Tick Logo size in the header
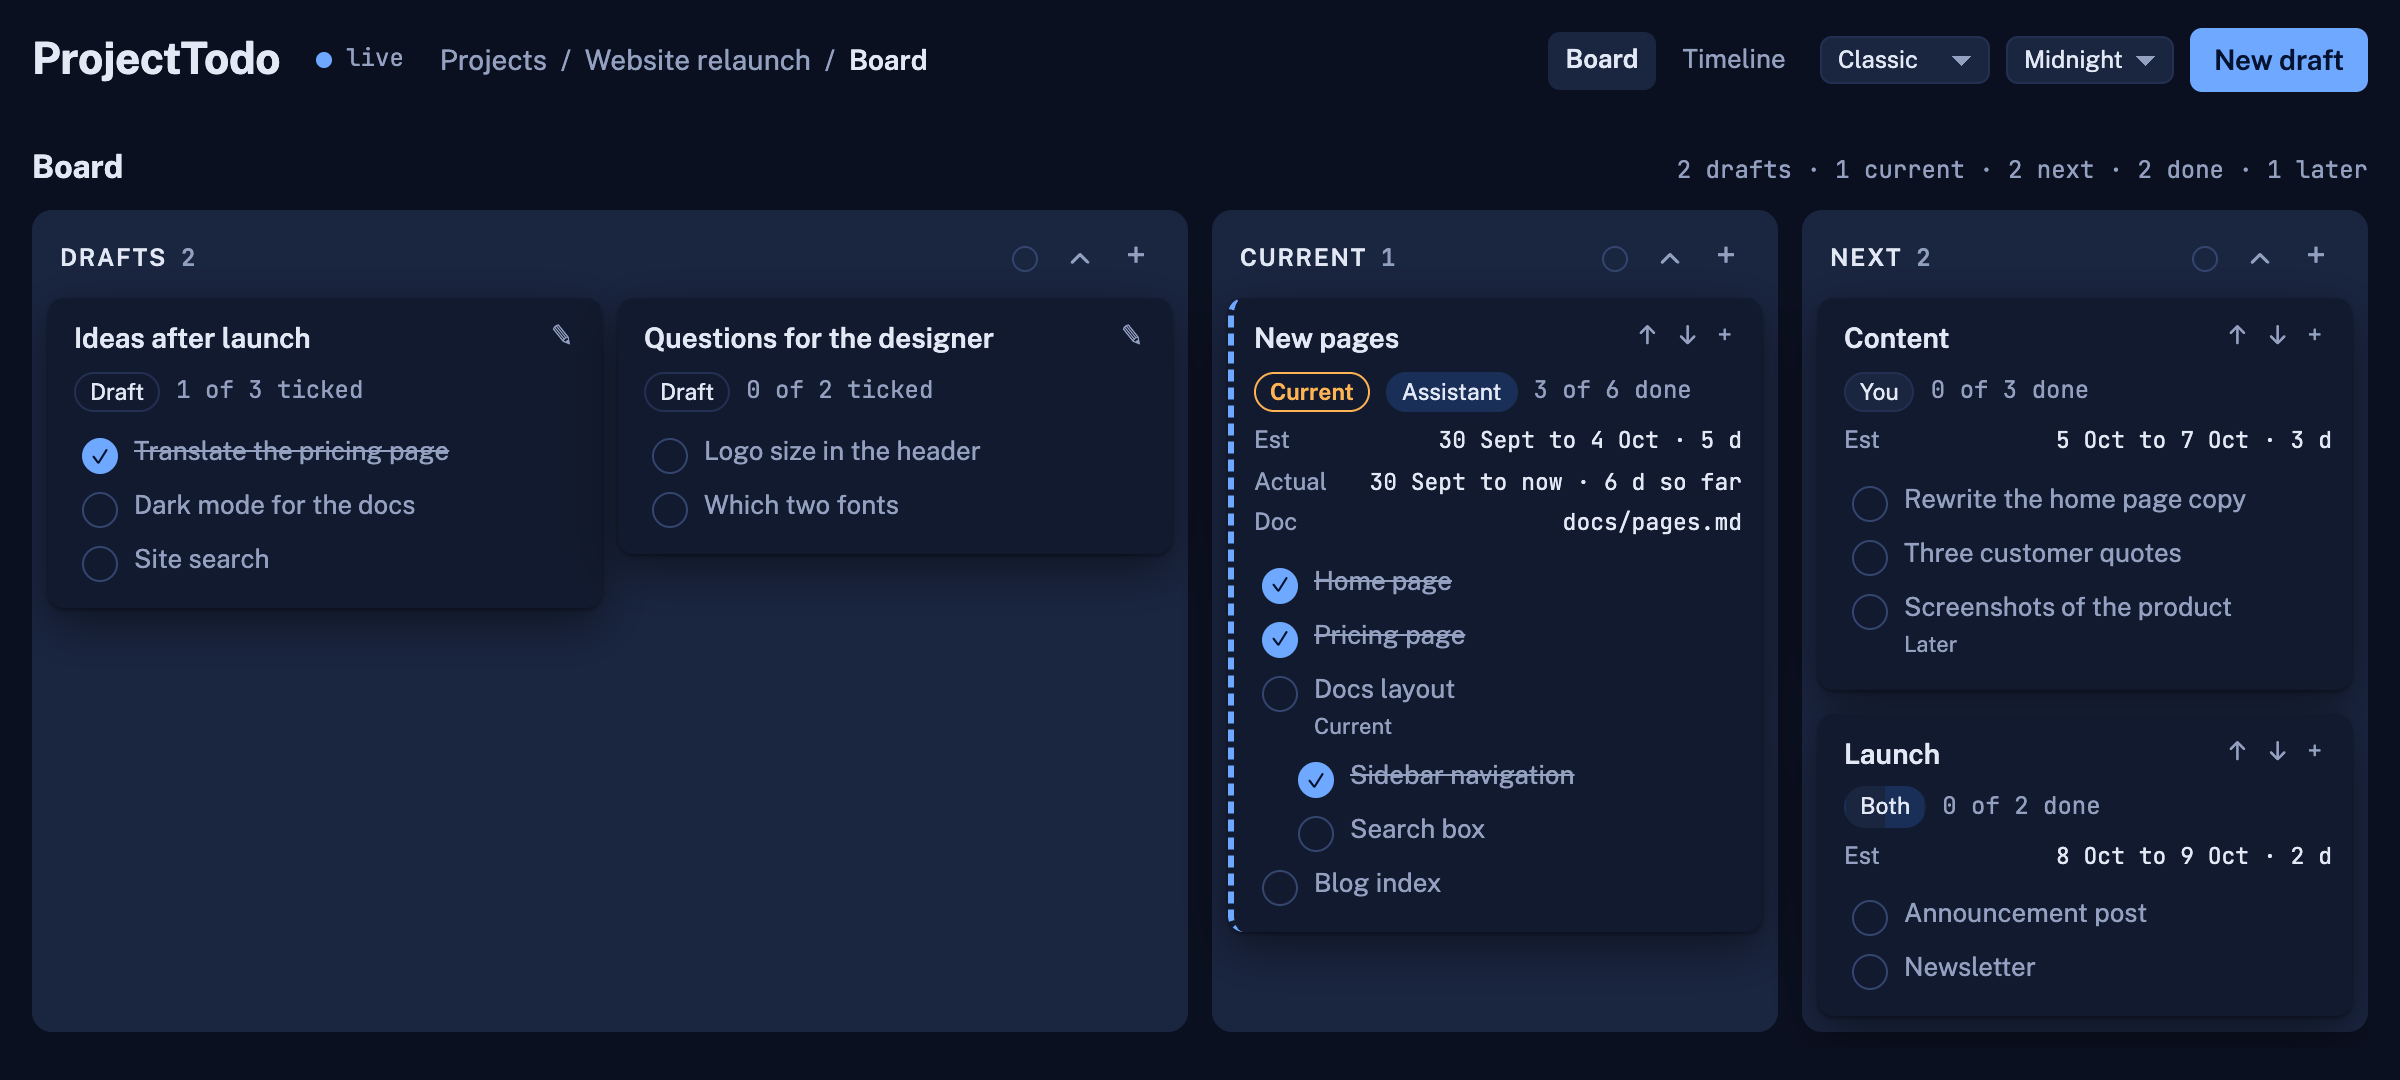This screenshot has width=2400, height=1080. (670, 456)
